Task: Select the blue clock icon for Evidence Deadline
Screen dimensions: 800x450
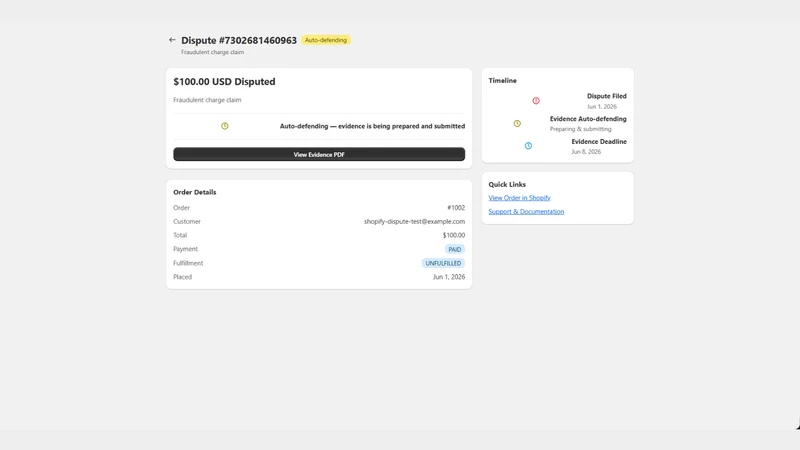Action: click(528, 146)
